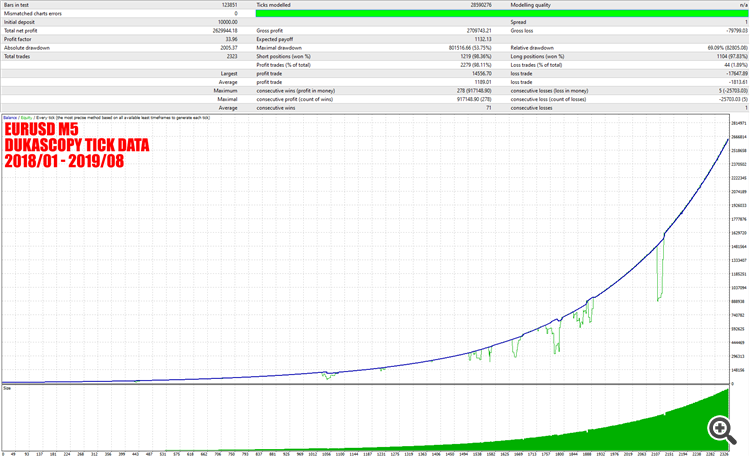750x457 pixels.
Task: Click the 'Equity' legend label above chart
Action: (x=26, y=118)
